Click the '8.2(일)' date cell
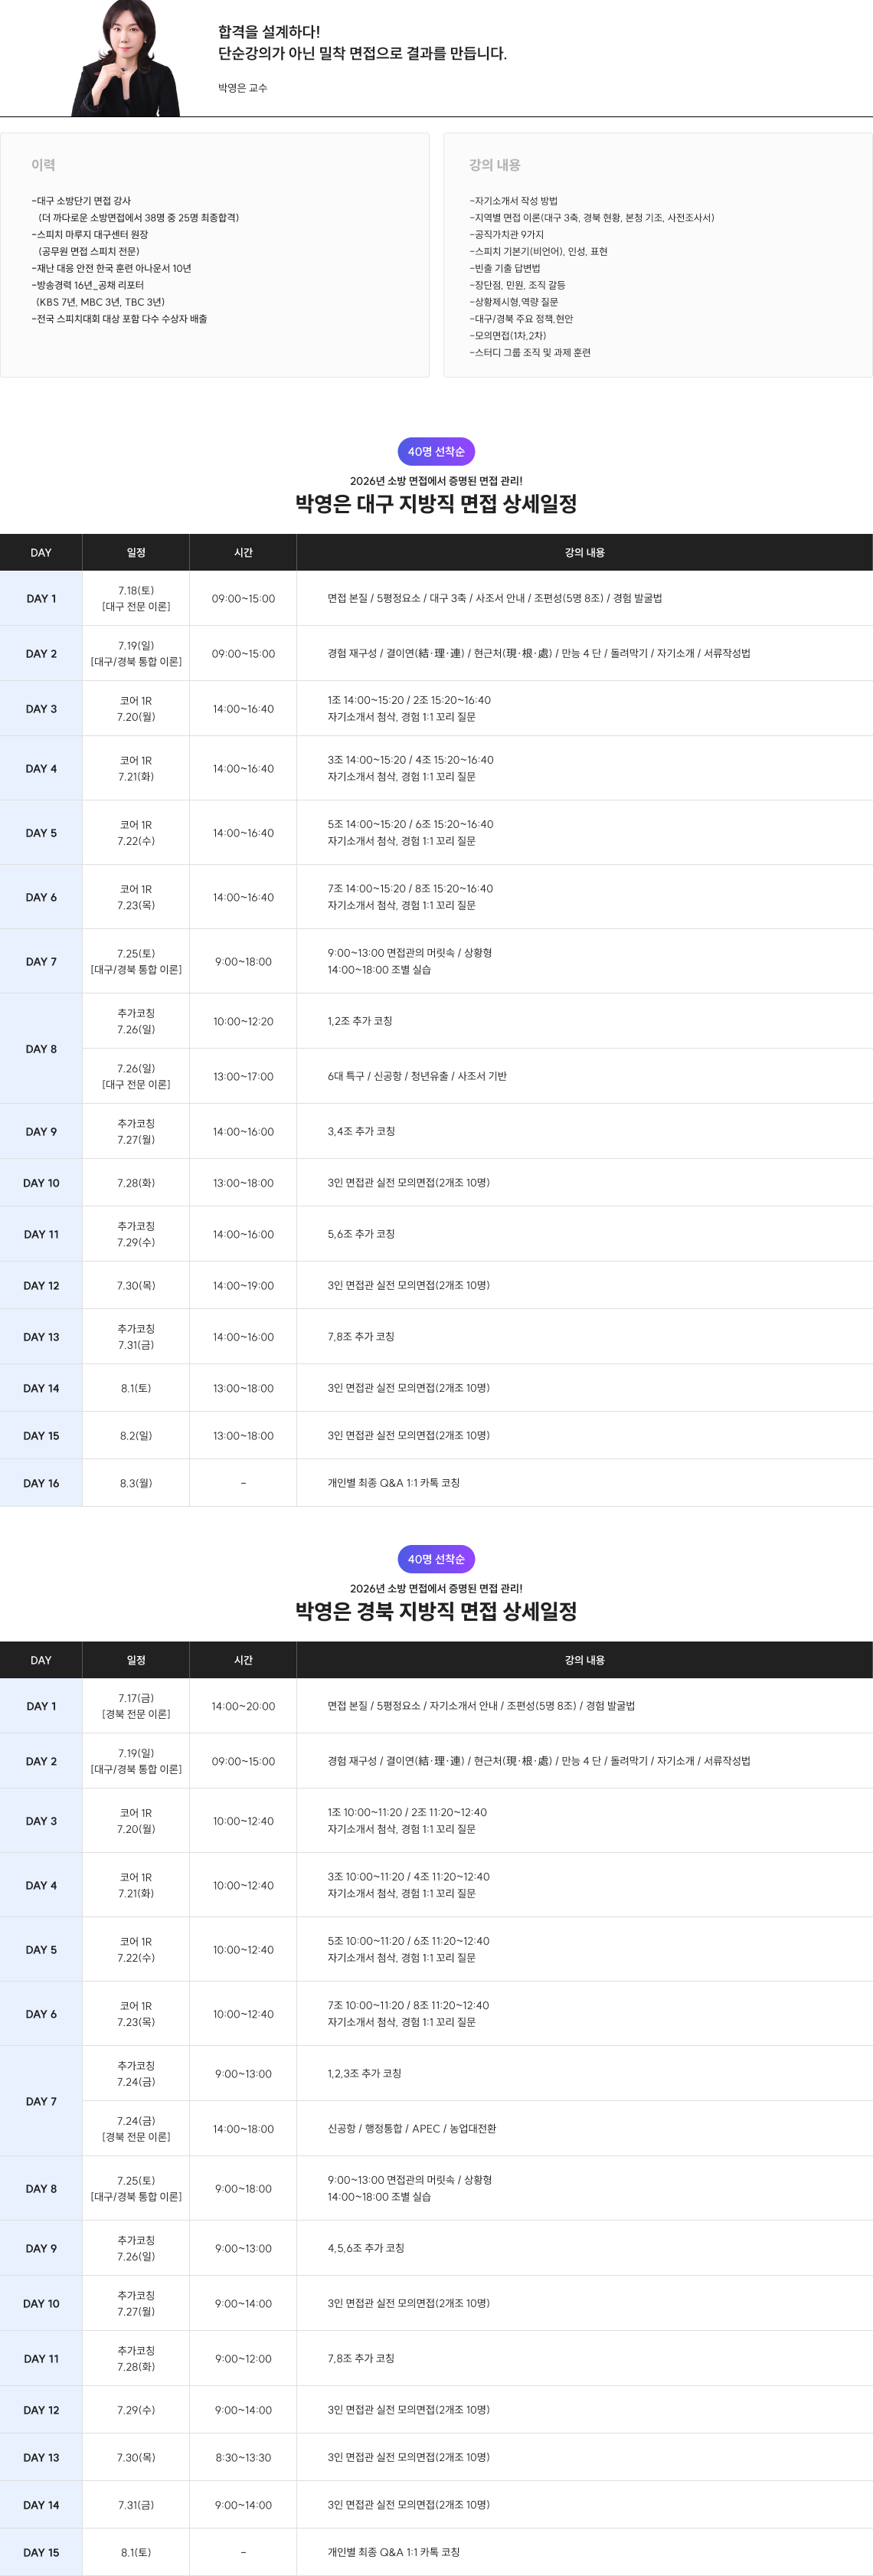Image resolution: width=873 pixels, height=2576 pixels. (x=136, y=1436)
